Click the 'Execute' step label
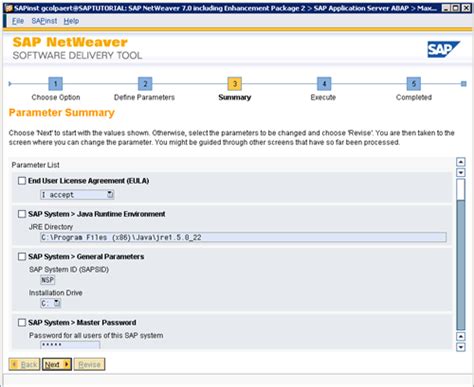The width and height of the screenshot is (474, 387). (x=323, y=97)
